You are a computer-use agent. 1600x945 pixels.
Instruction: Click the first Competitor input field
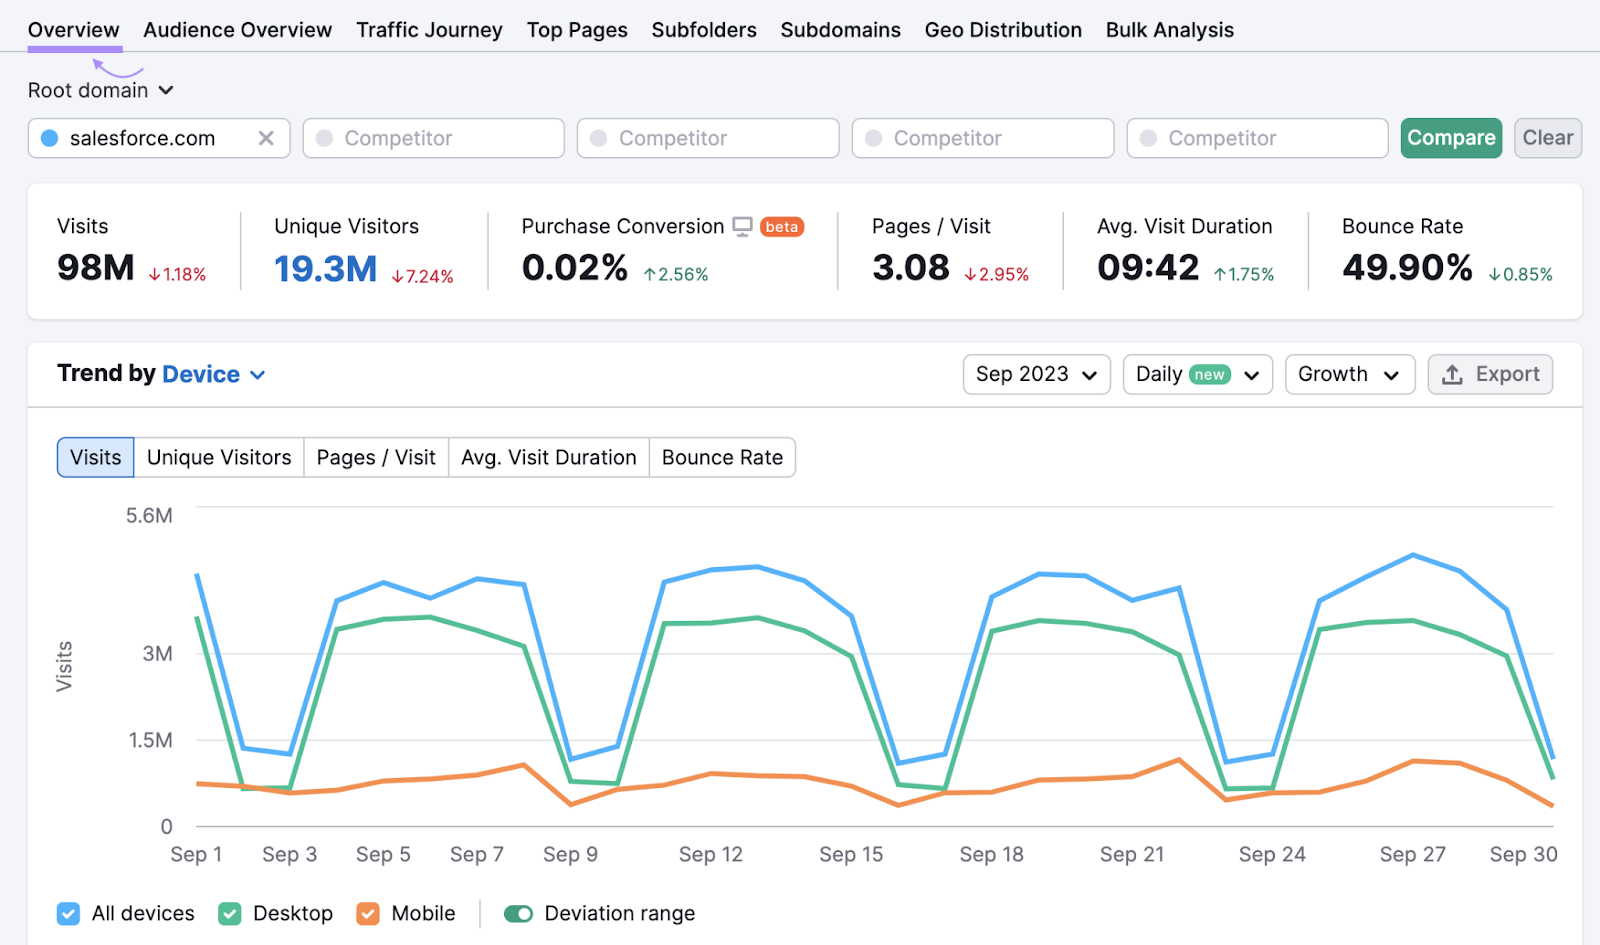[x=433, y=138]
